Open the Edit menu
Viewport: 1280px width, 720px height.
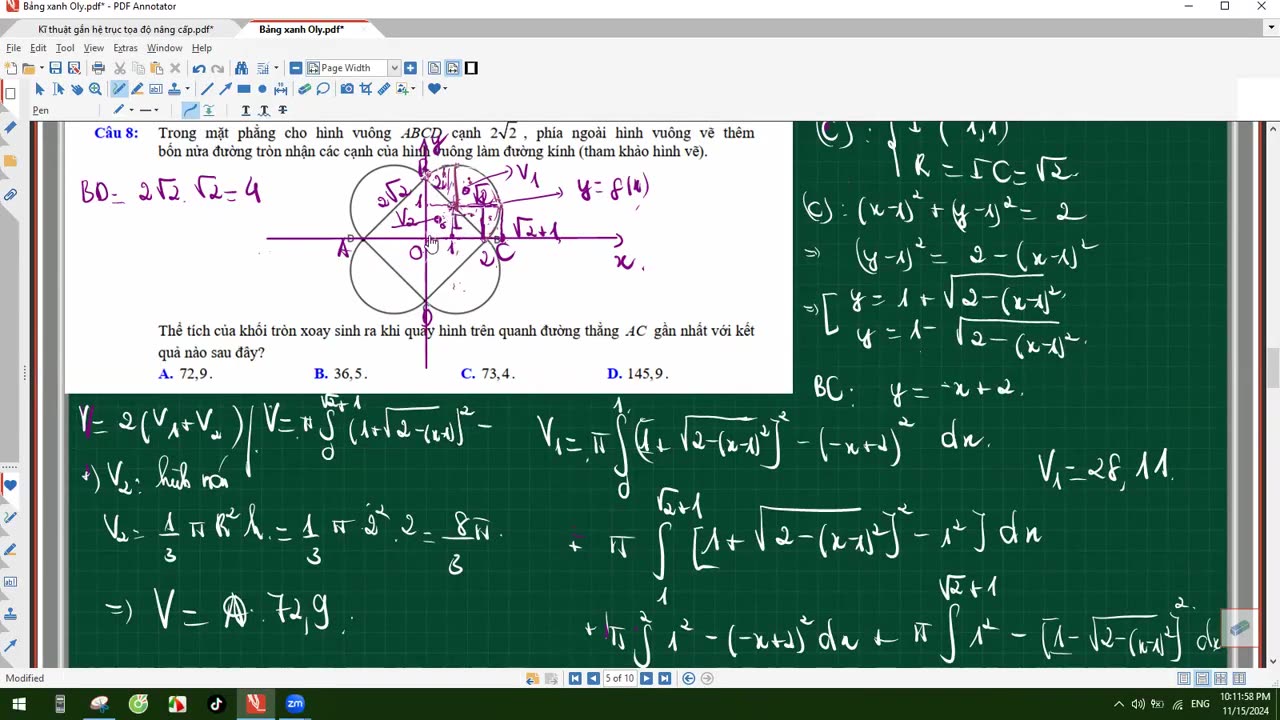click(38, 48)
